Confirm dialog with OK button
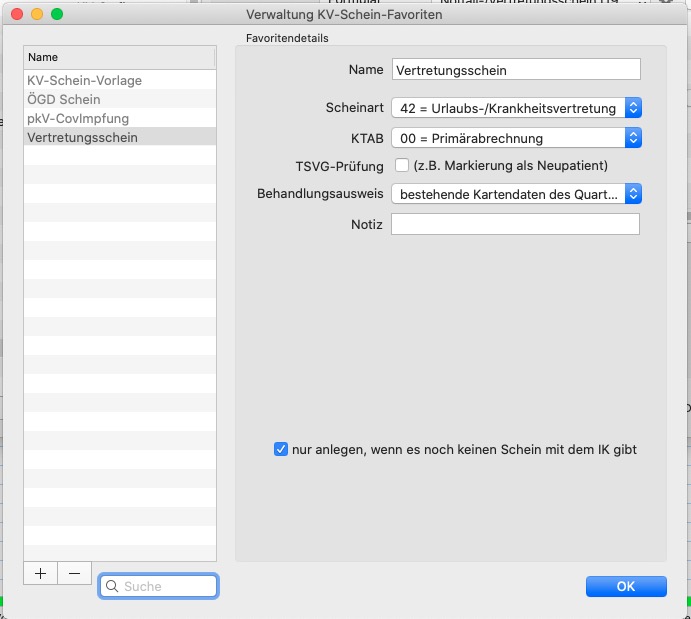 pyautogui.click(x=626, y=586)
